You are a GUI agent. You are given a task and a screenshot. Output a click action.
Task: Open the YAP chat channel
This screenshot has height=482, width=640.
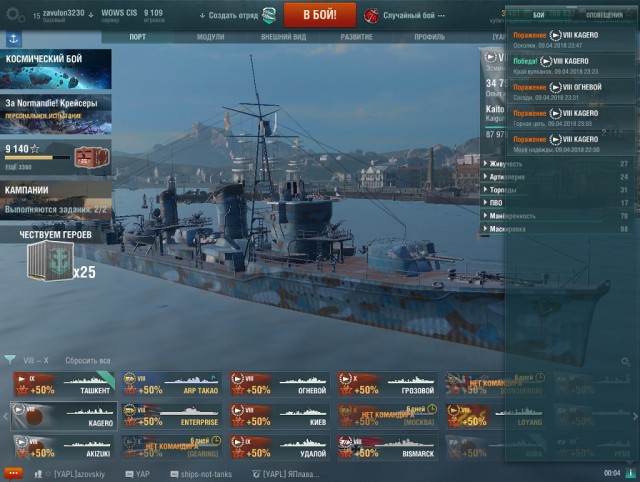(x=138, y=474)
